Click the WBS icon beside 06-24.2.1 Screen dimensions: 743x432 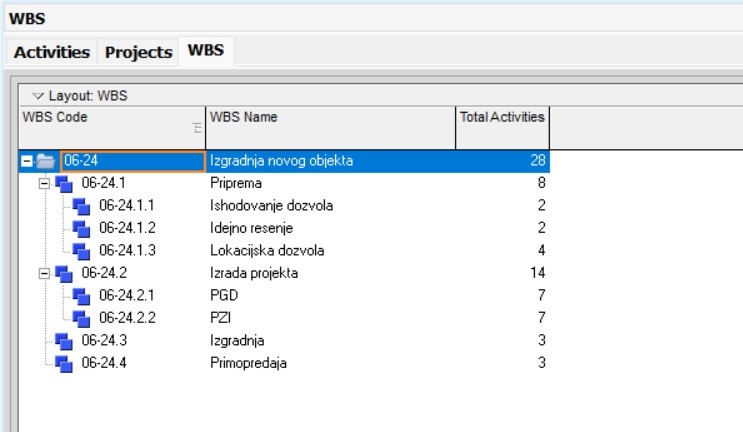point(82,296)
